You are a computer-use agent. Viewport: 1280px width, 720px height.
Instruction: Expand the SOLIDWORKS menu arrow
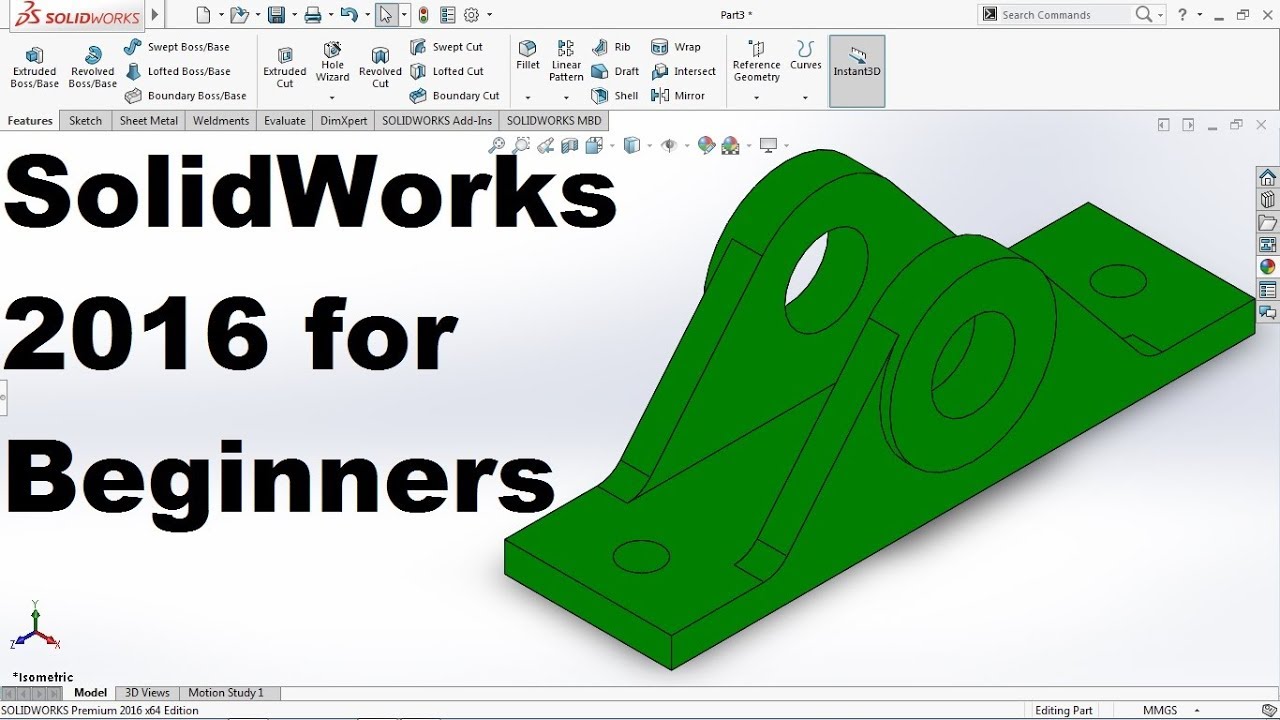click(155, 15)
